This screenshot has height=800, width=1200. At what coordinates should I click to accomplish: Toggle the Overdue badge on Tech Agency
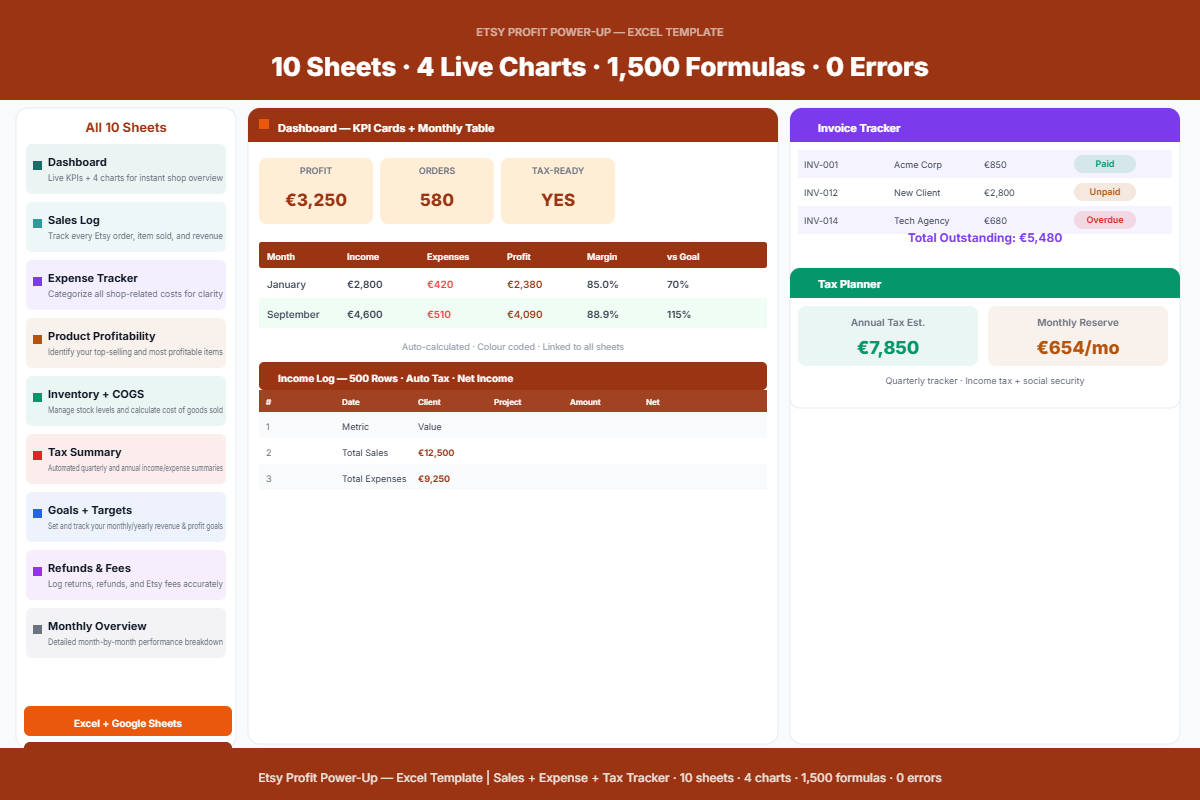pos(1104,220)
